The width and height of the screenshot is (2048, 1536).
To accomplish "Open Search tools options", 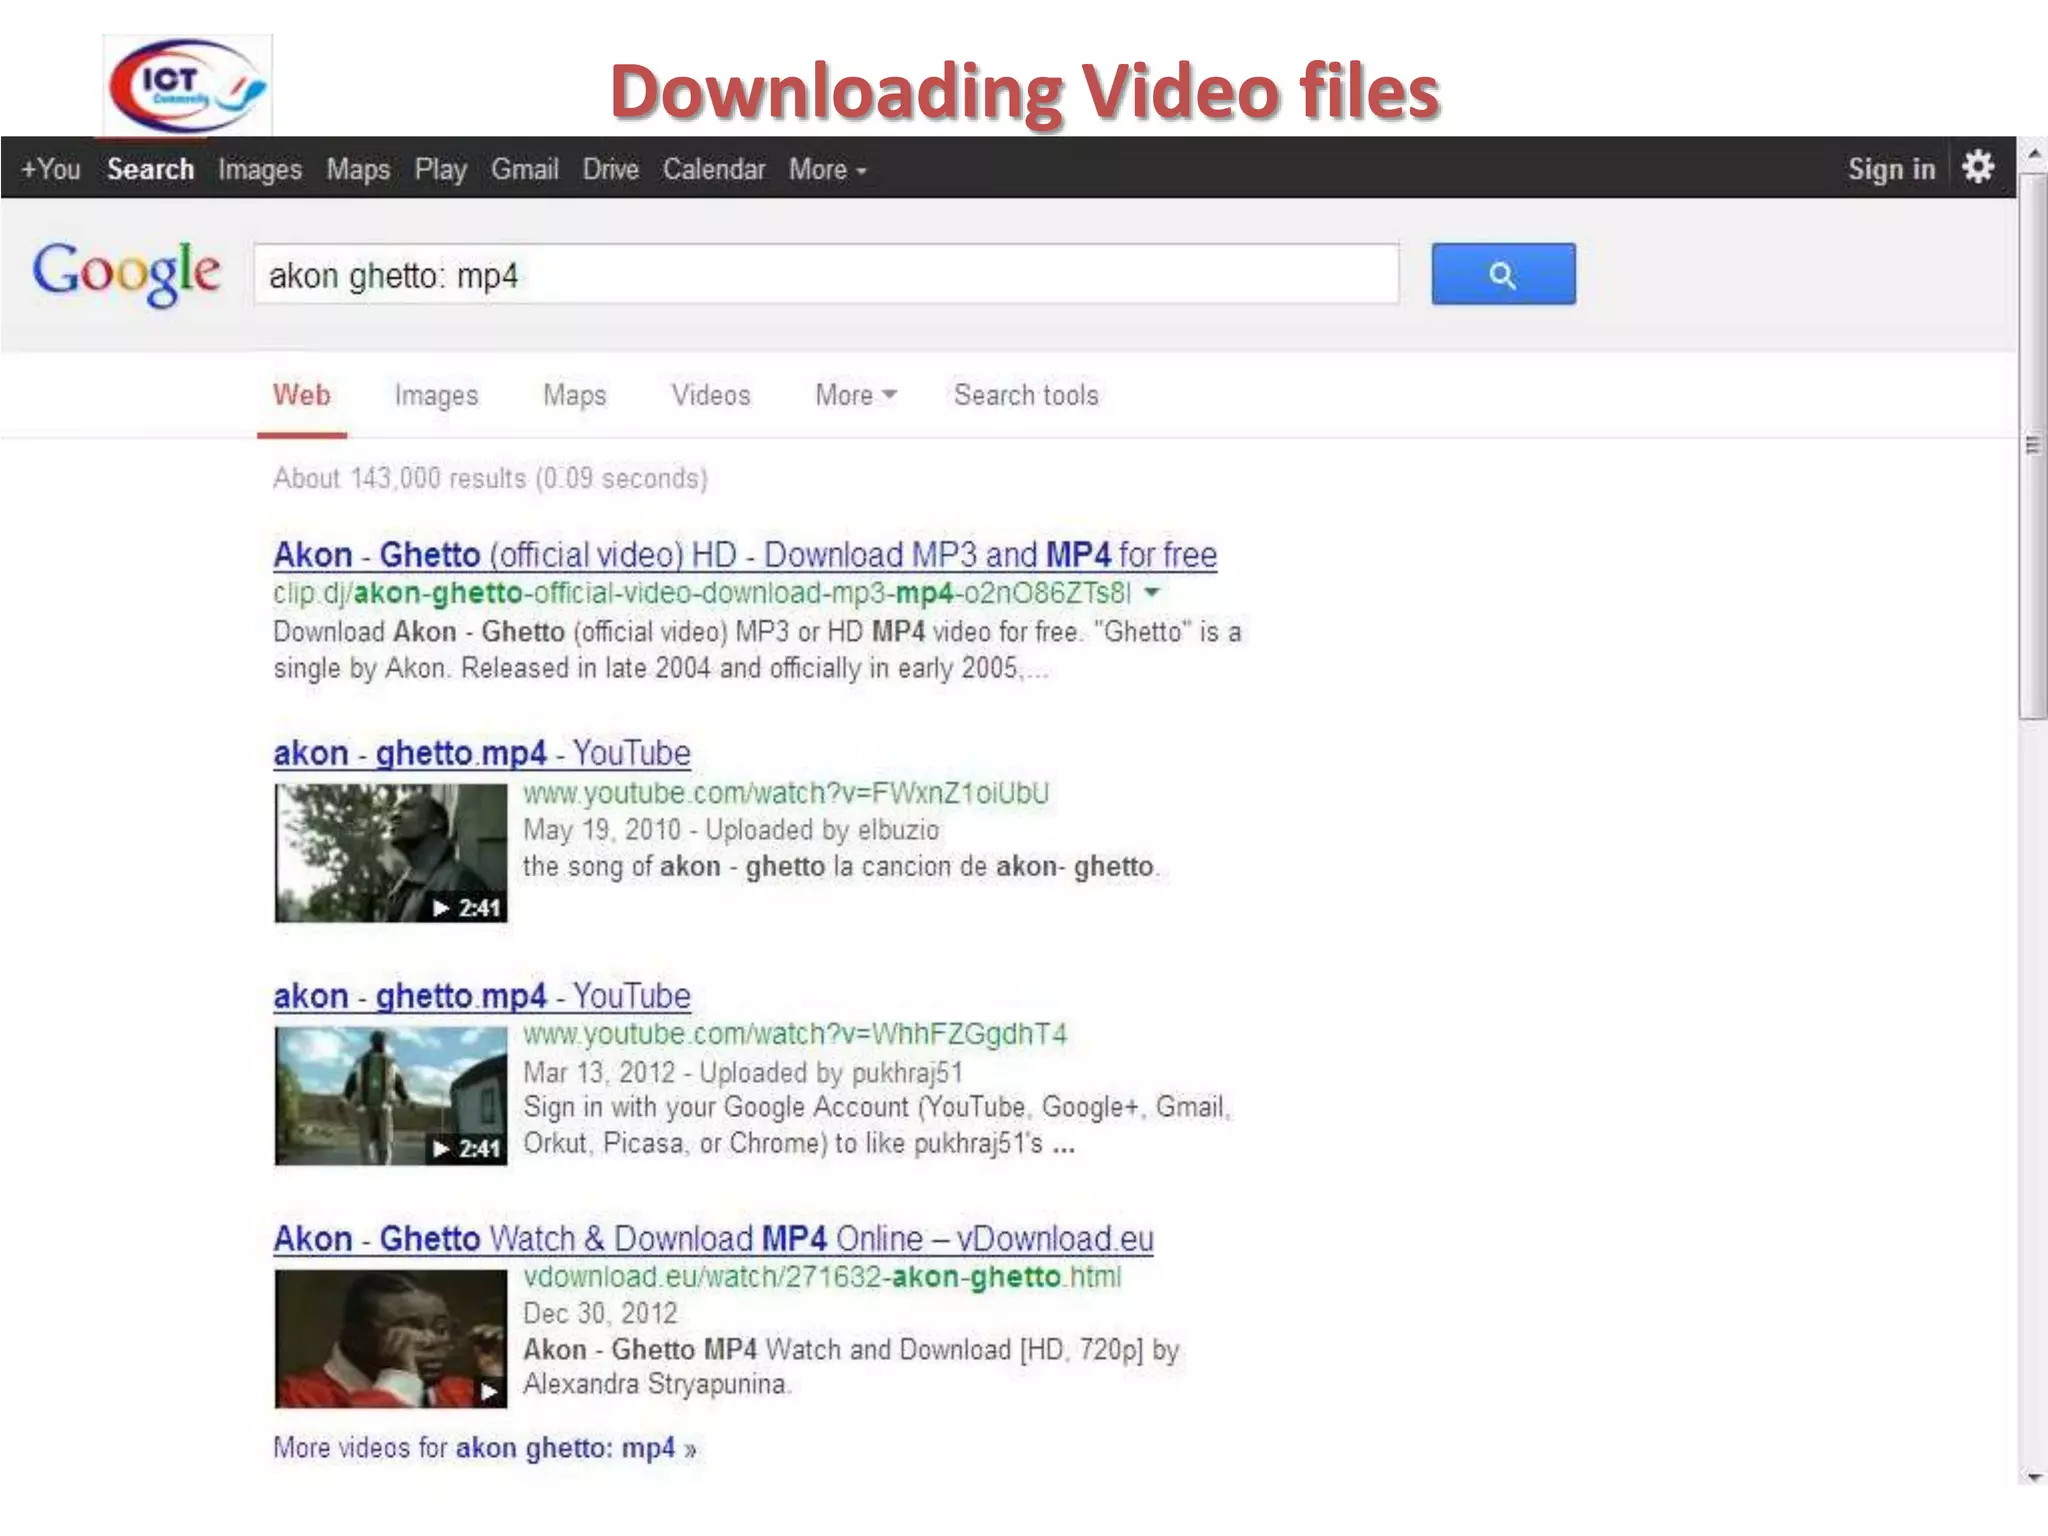I will [x=1026, y=395].
